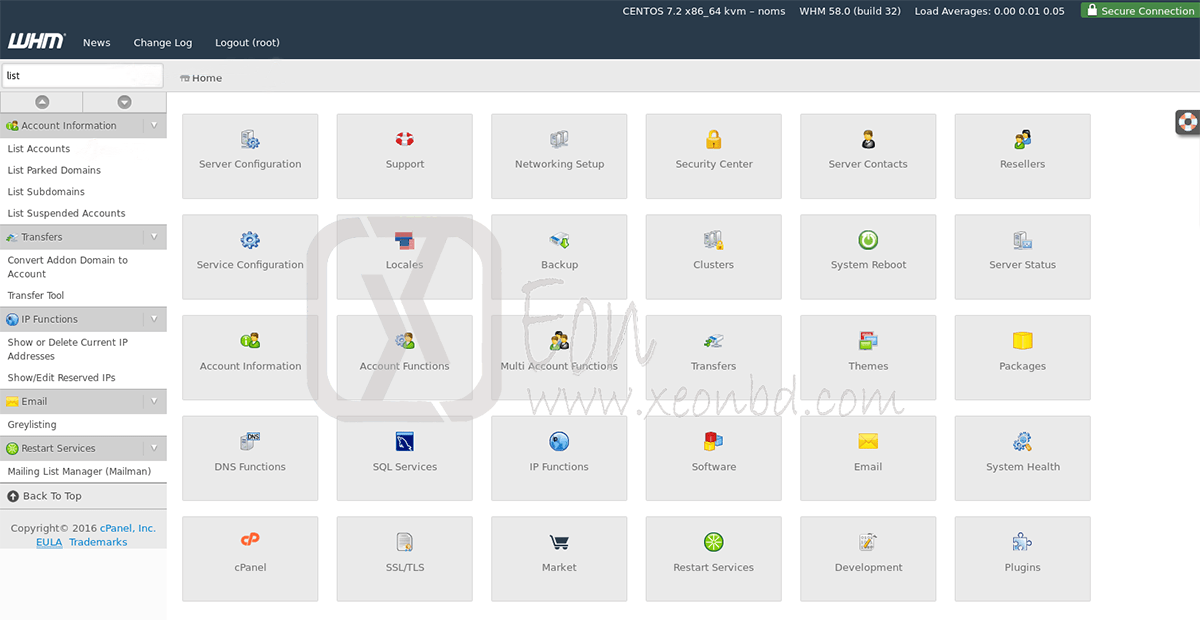The height and width of the screenshot is (620, 1200).
Task: Open the Change Log menu item
Action: tap(162, 43)
